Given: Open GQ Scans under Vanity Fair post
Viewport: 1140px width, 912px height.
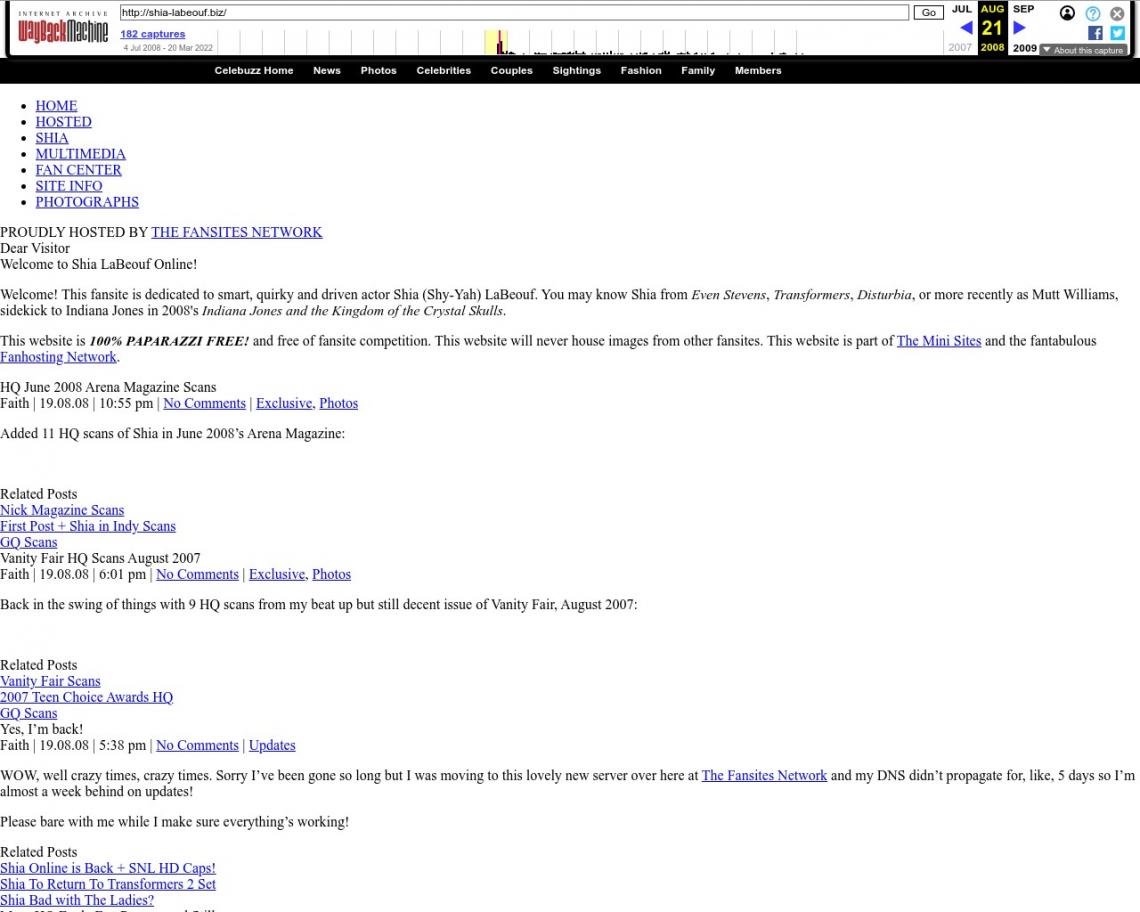Looking at the screenshot, I should coord(28,713).
